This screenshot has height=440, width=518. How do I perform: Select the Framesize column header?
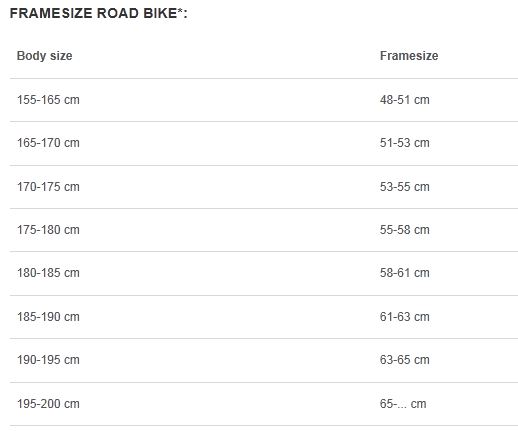coord(409,56)
